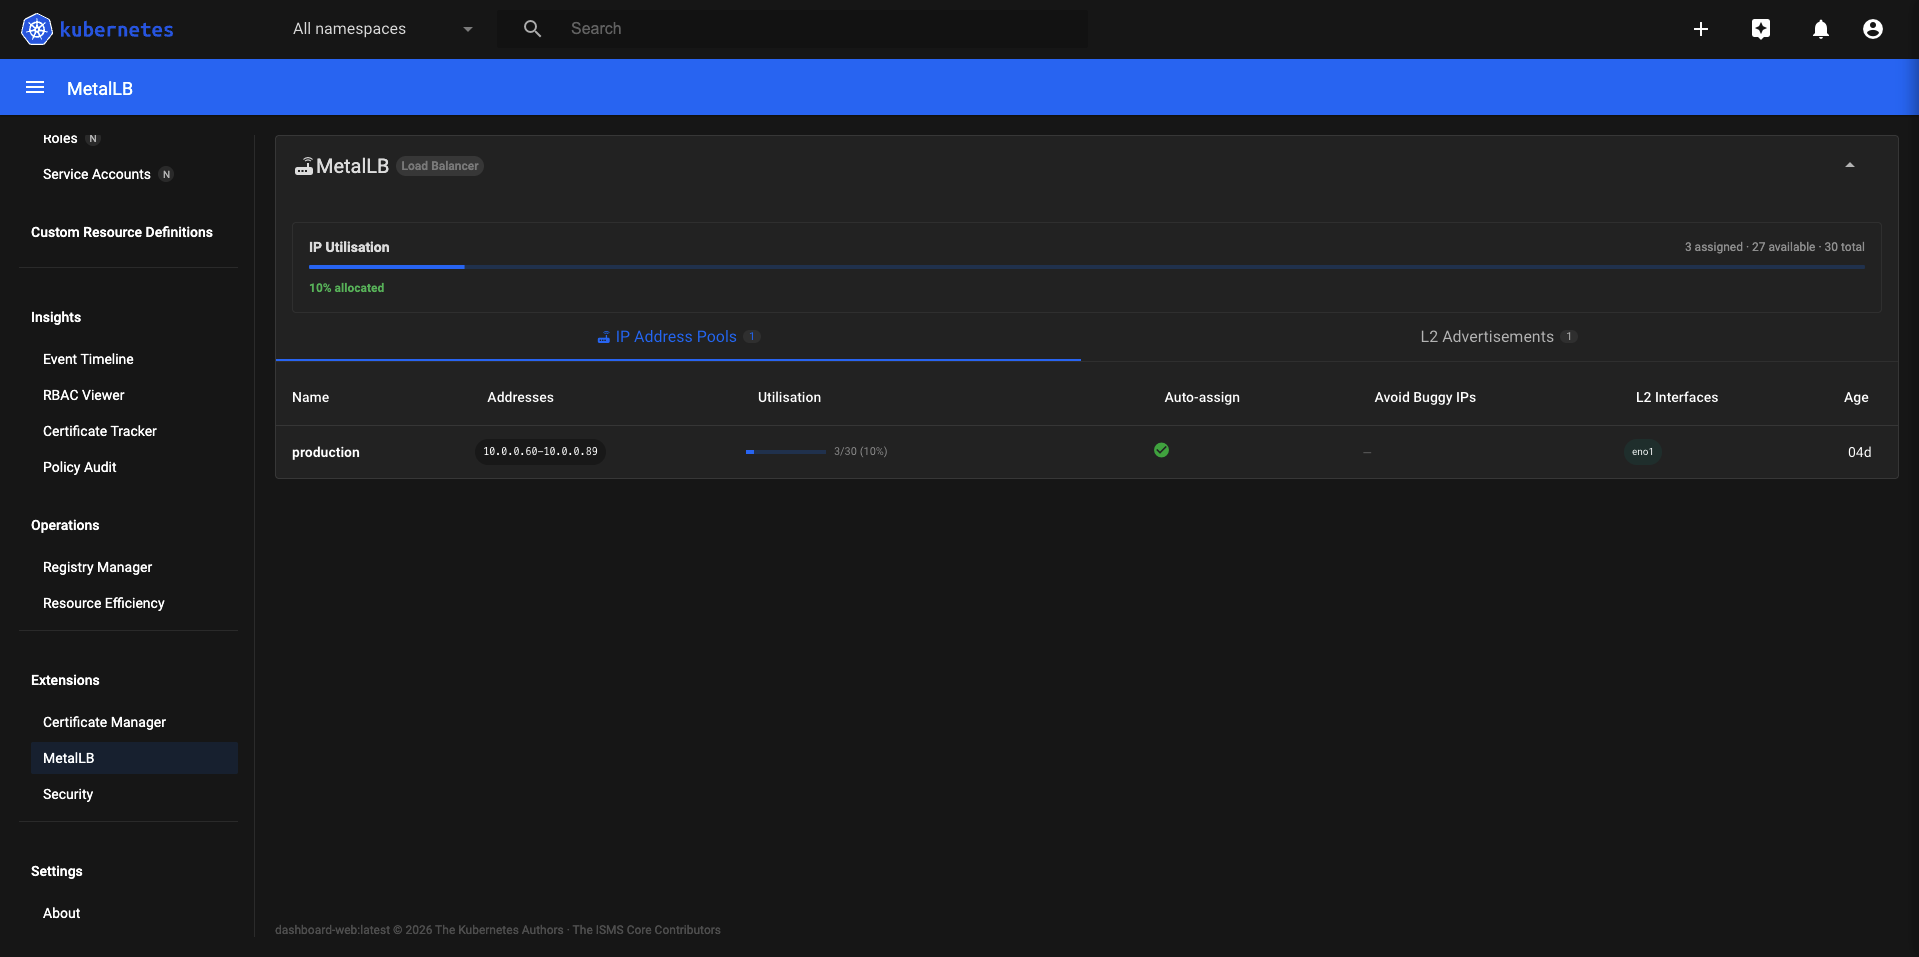Click the IP Address Pools tab icon
This screenshot has height=957, width=1919.
coord(604,337)
